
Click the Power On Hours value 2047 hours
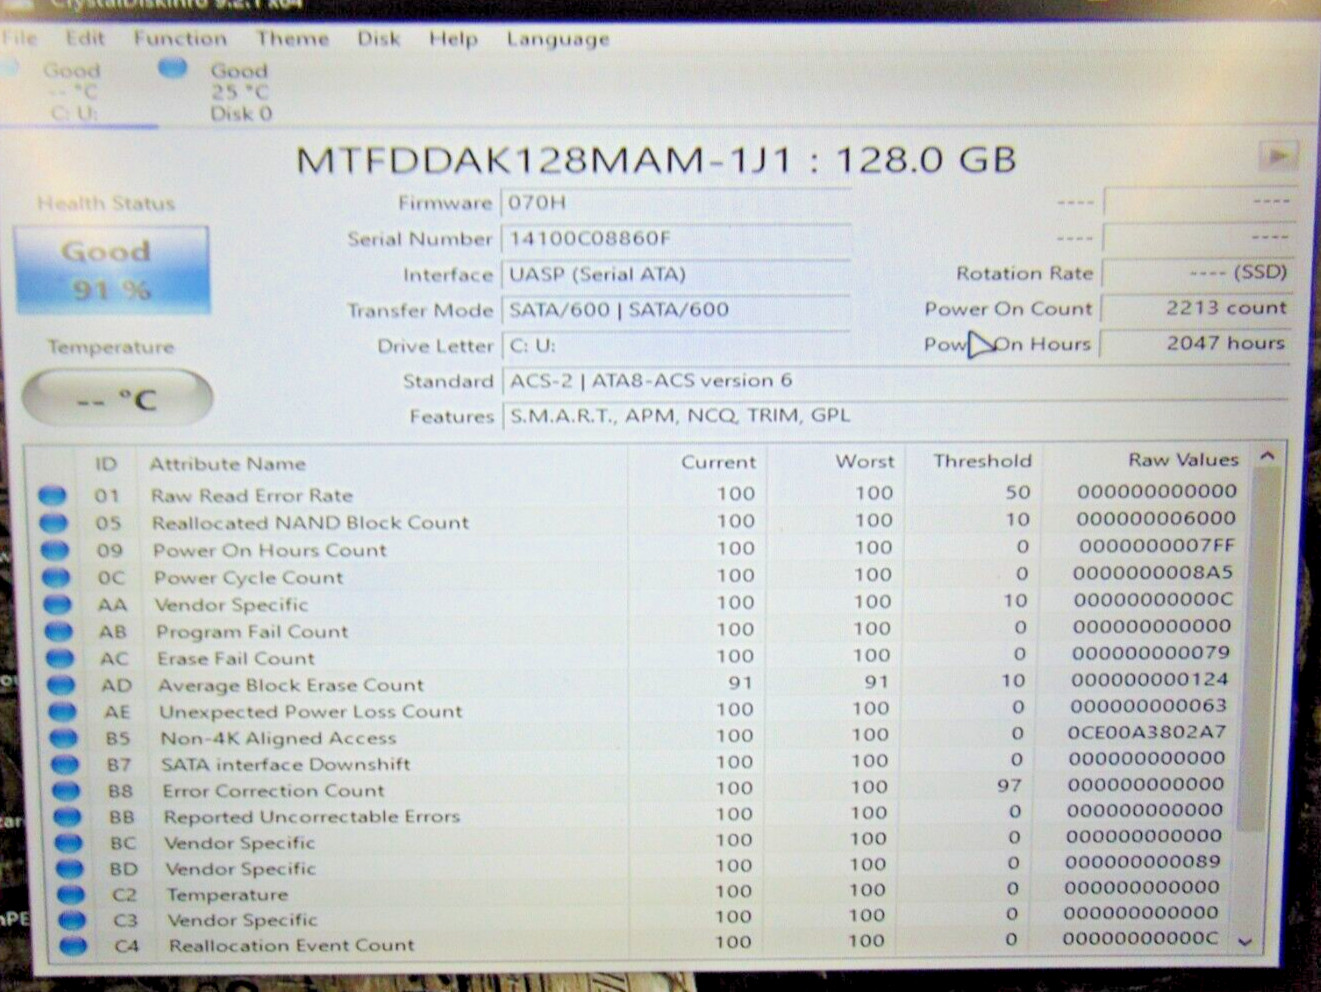[1197, 343]
